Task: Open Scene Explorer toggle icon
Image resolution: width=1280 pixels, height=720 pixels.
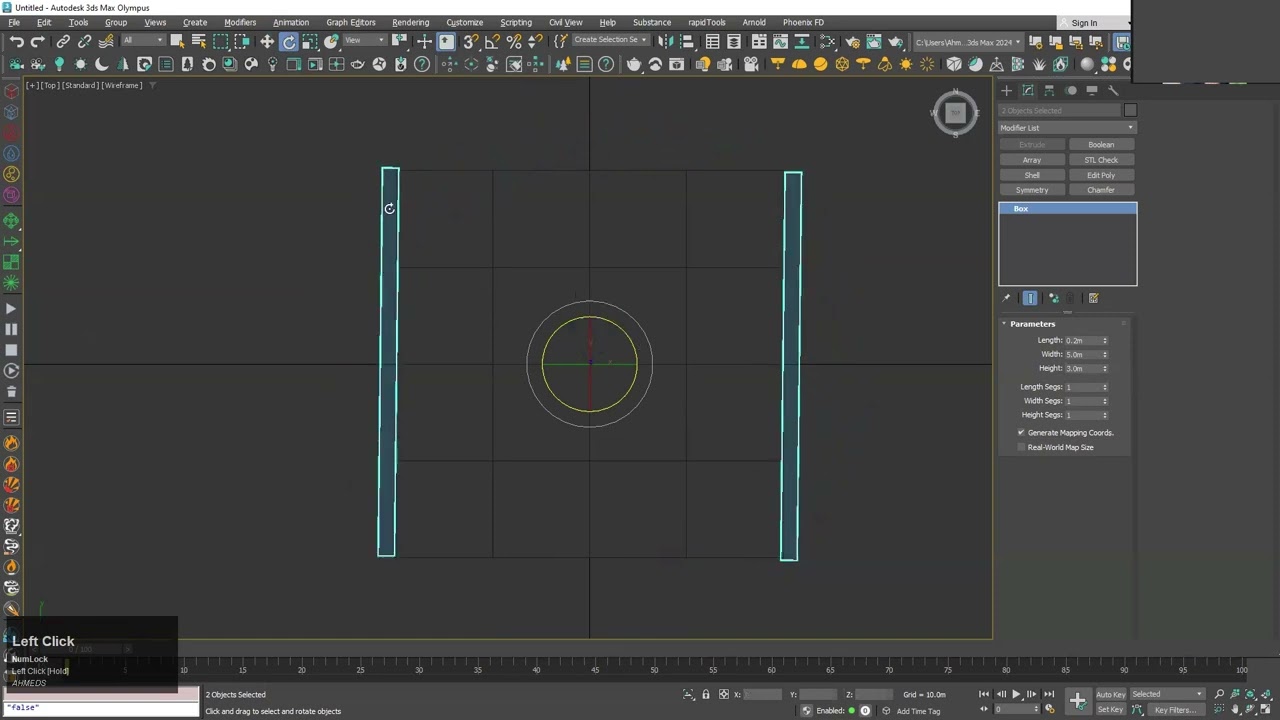Action: tap(712, 42)
